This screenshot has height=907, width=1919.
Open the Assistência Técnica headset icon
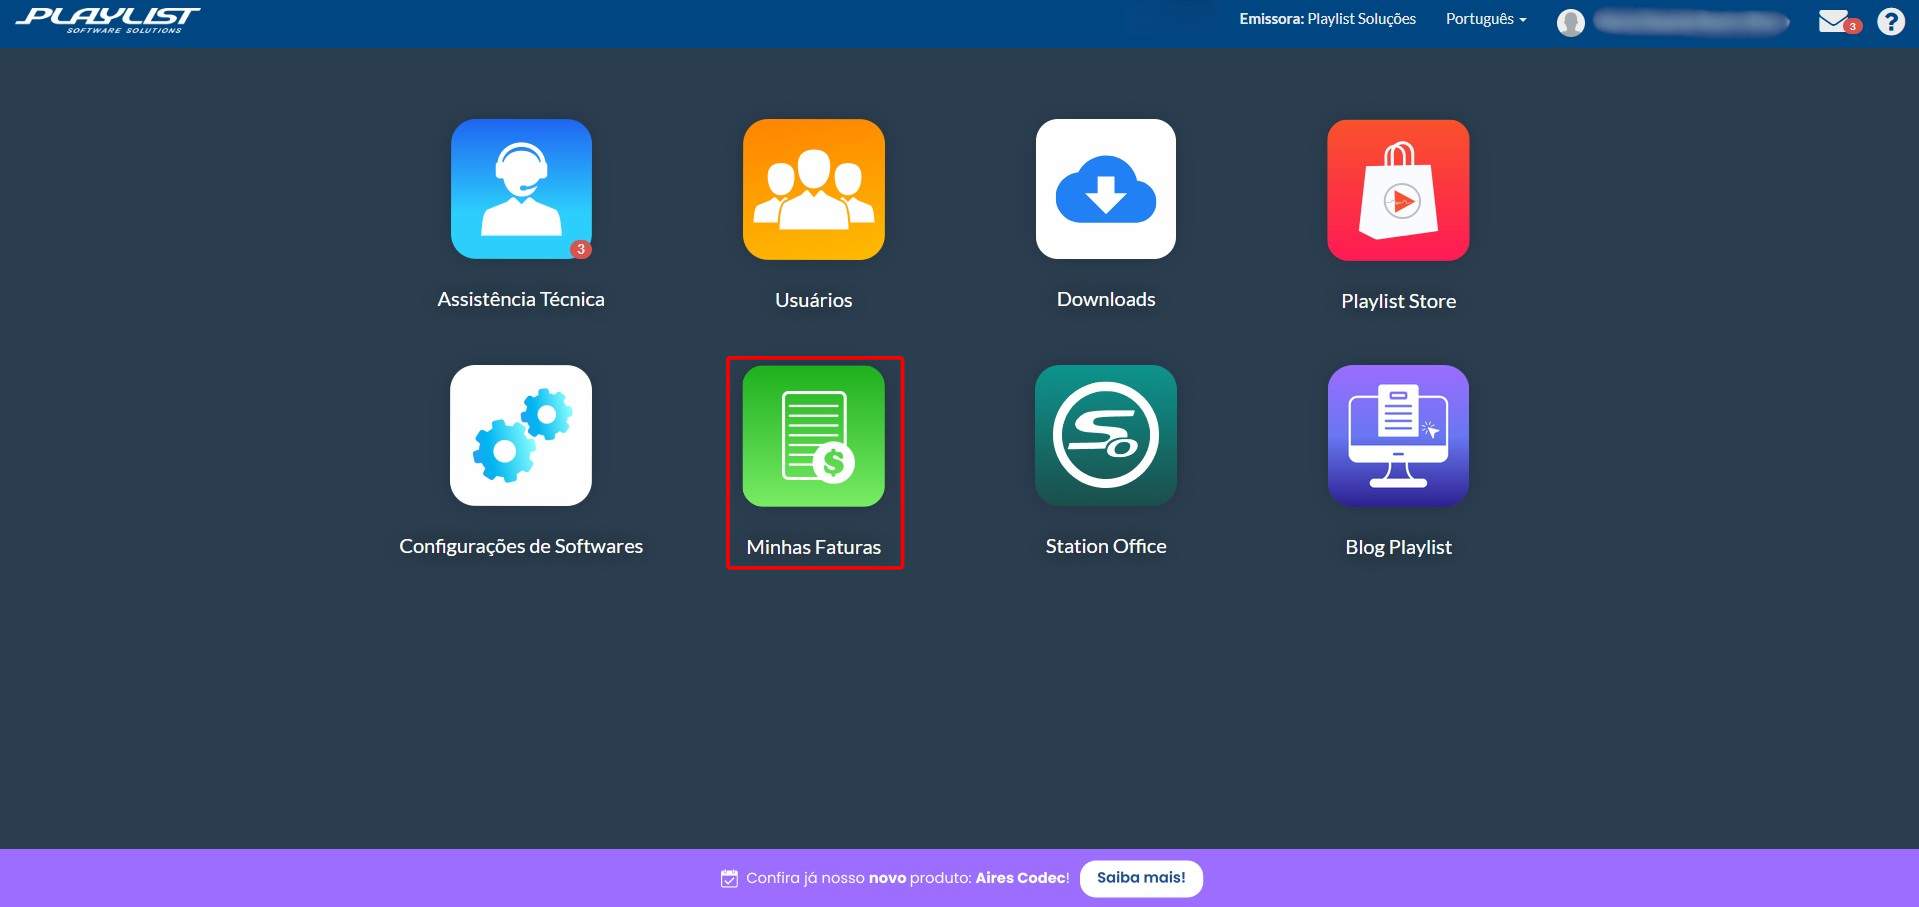[521, 189]
